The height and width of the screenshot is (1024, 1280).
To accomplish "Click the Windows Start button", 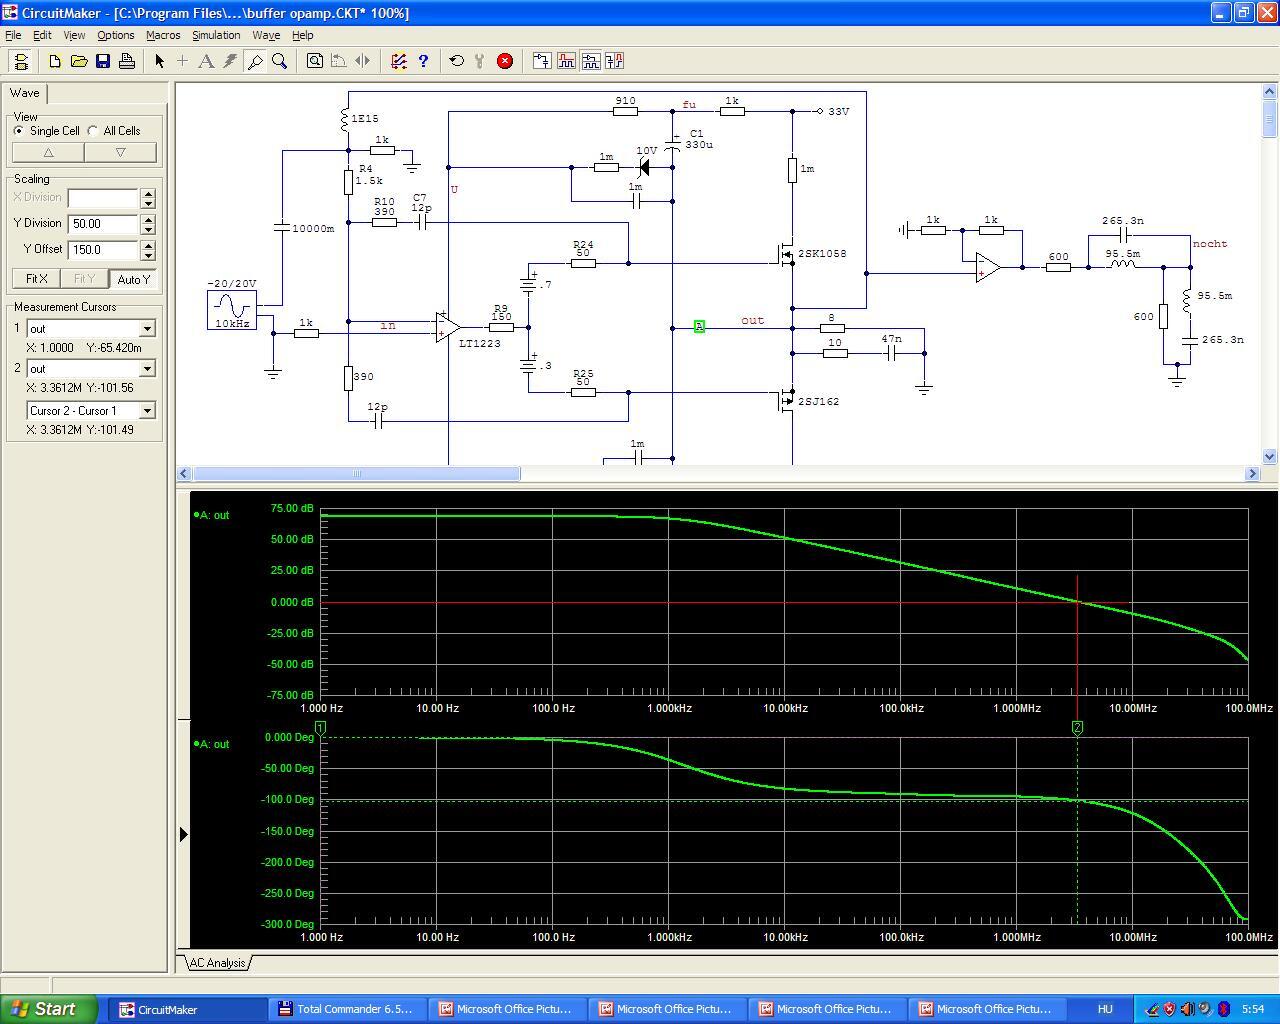I will point(48,1009).
